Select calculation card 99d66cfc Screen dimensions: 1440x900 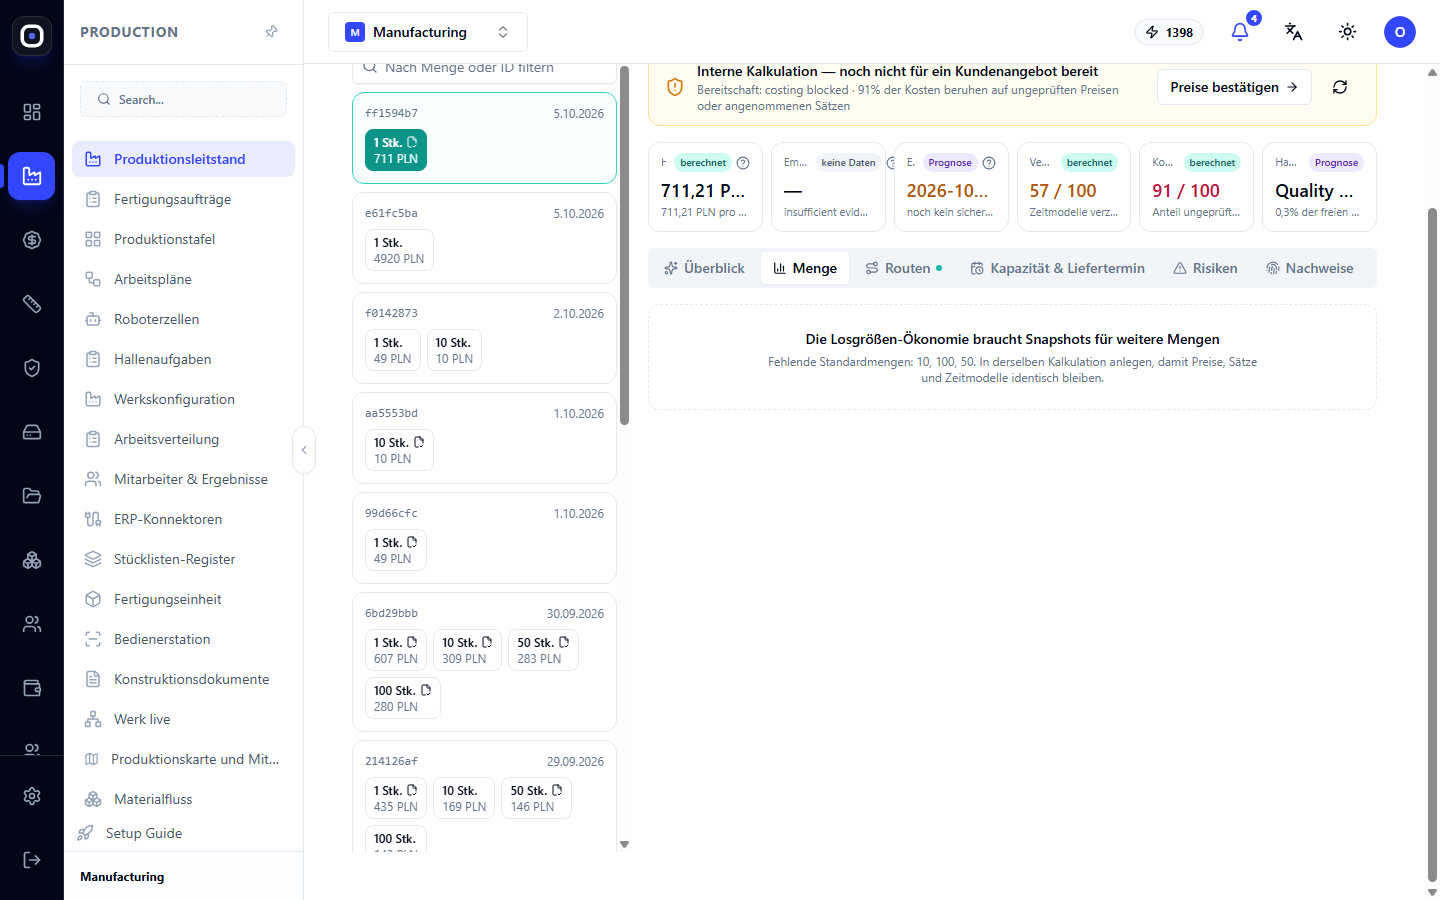(485, 538)
